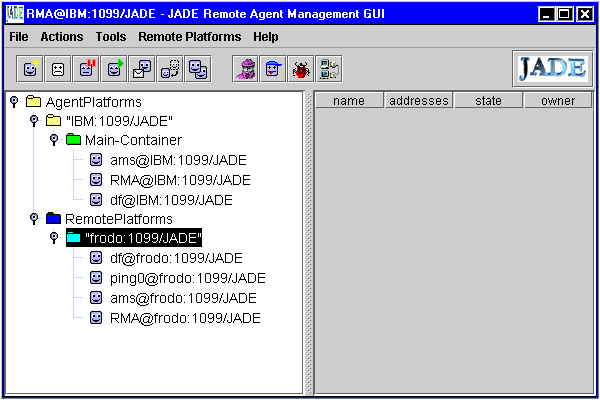Open the Actions menu
The height and width of the screenshot is (400, 600).
pos(62,36)
